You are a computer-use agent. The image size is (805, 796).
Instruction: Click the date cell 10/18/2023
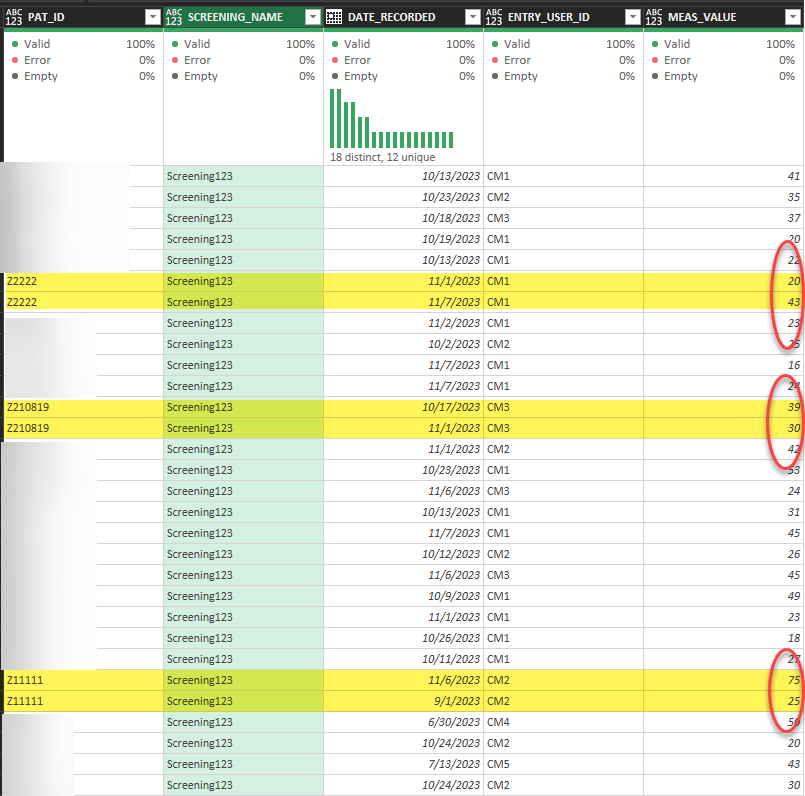(404, 218)
